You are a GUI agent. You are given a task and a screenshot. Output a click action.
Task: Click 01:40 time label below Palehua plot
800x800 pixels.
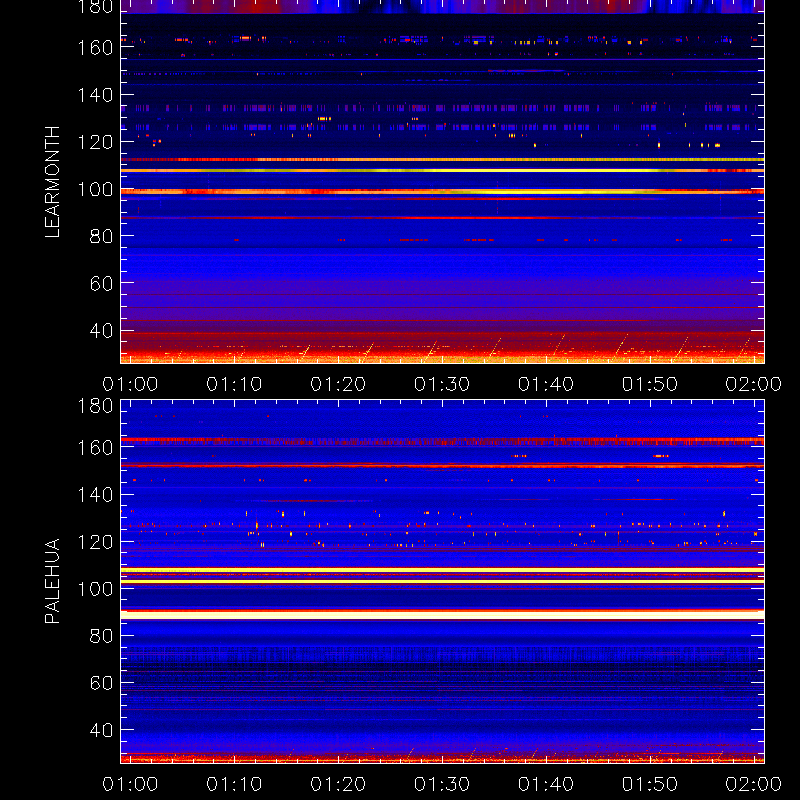(546, 784)
